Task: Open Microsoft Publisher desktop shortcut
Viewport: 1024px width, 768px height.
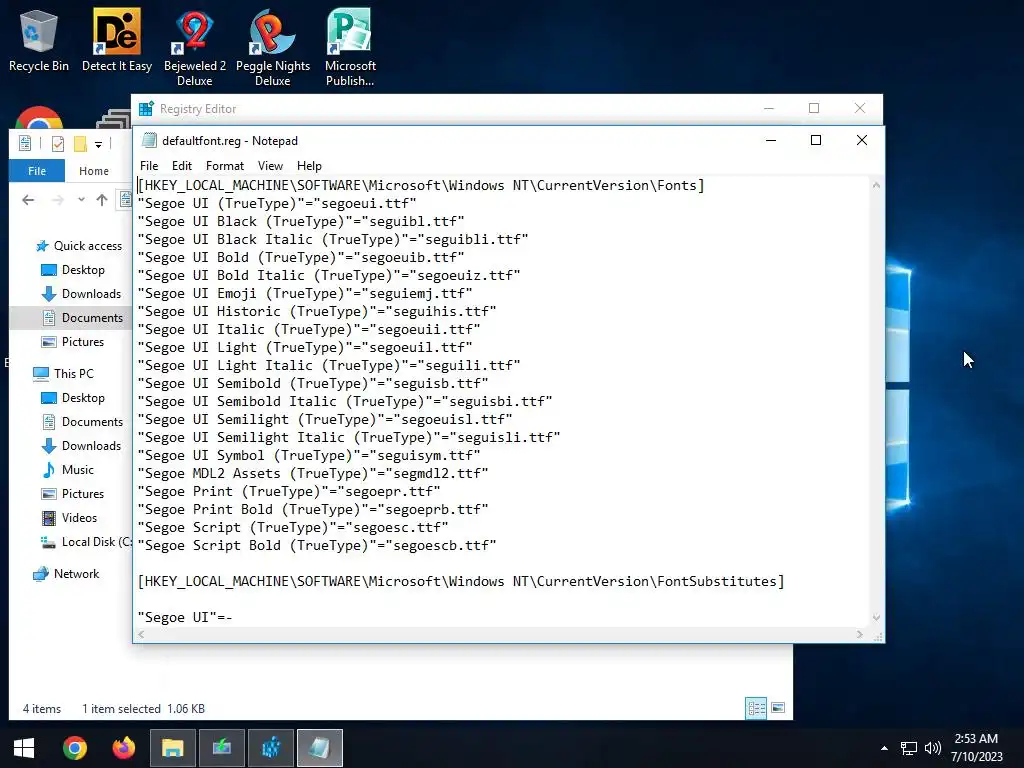Action: point(350,48)
